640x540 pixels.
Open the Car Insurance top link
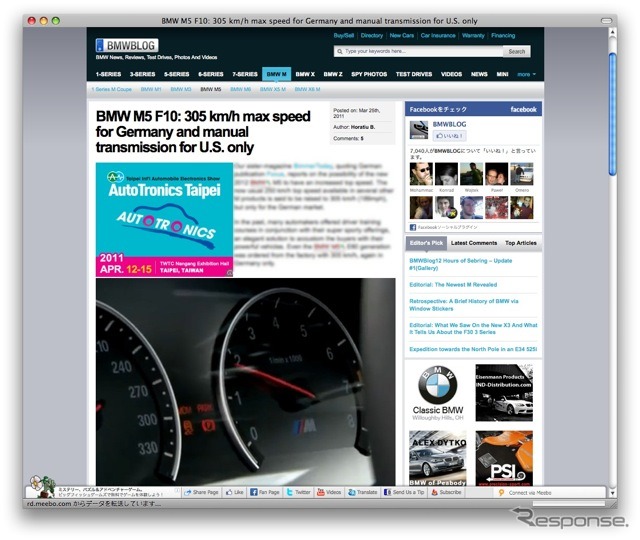click(x=438, y=36)
